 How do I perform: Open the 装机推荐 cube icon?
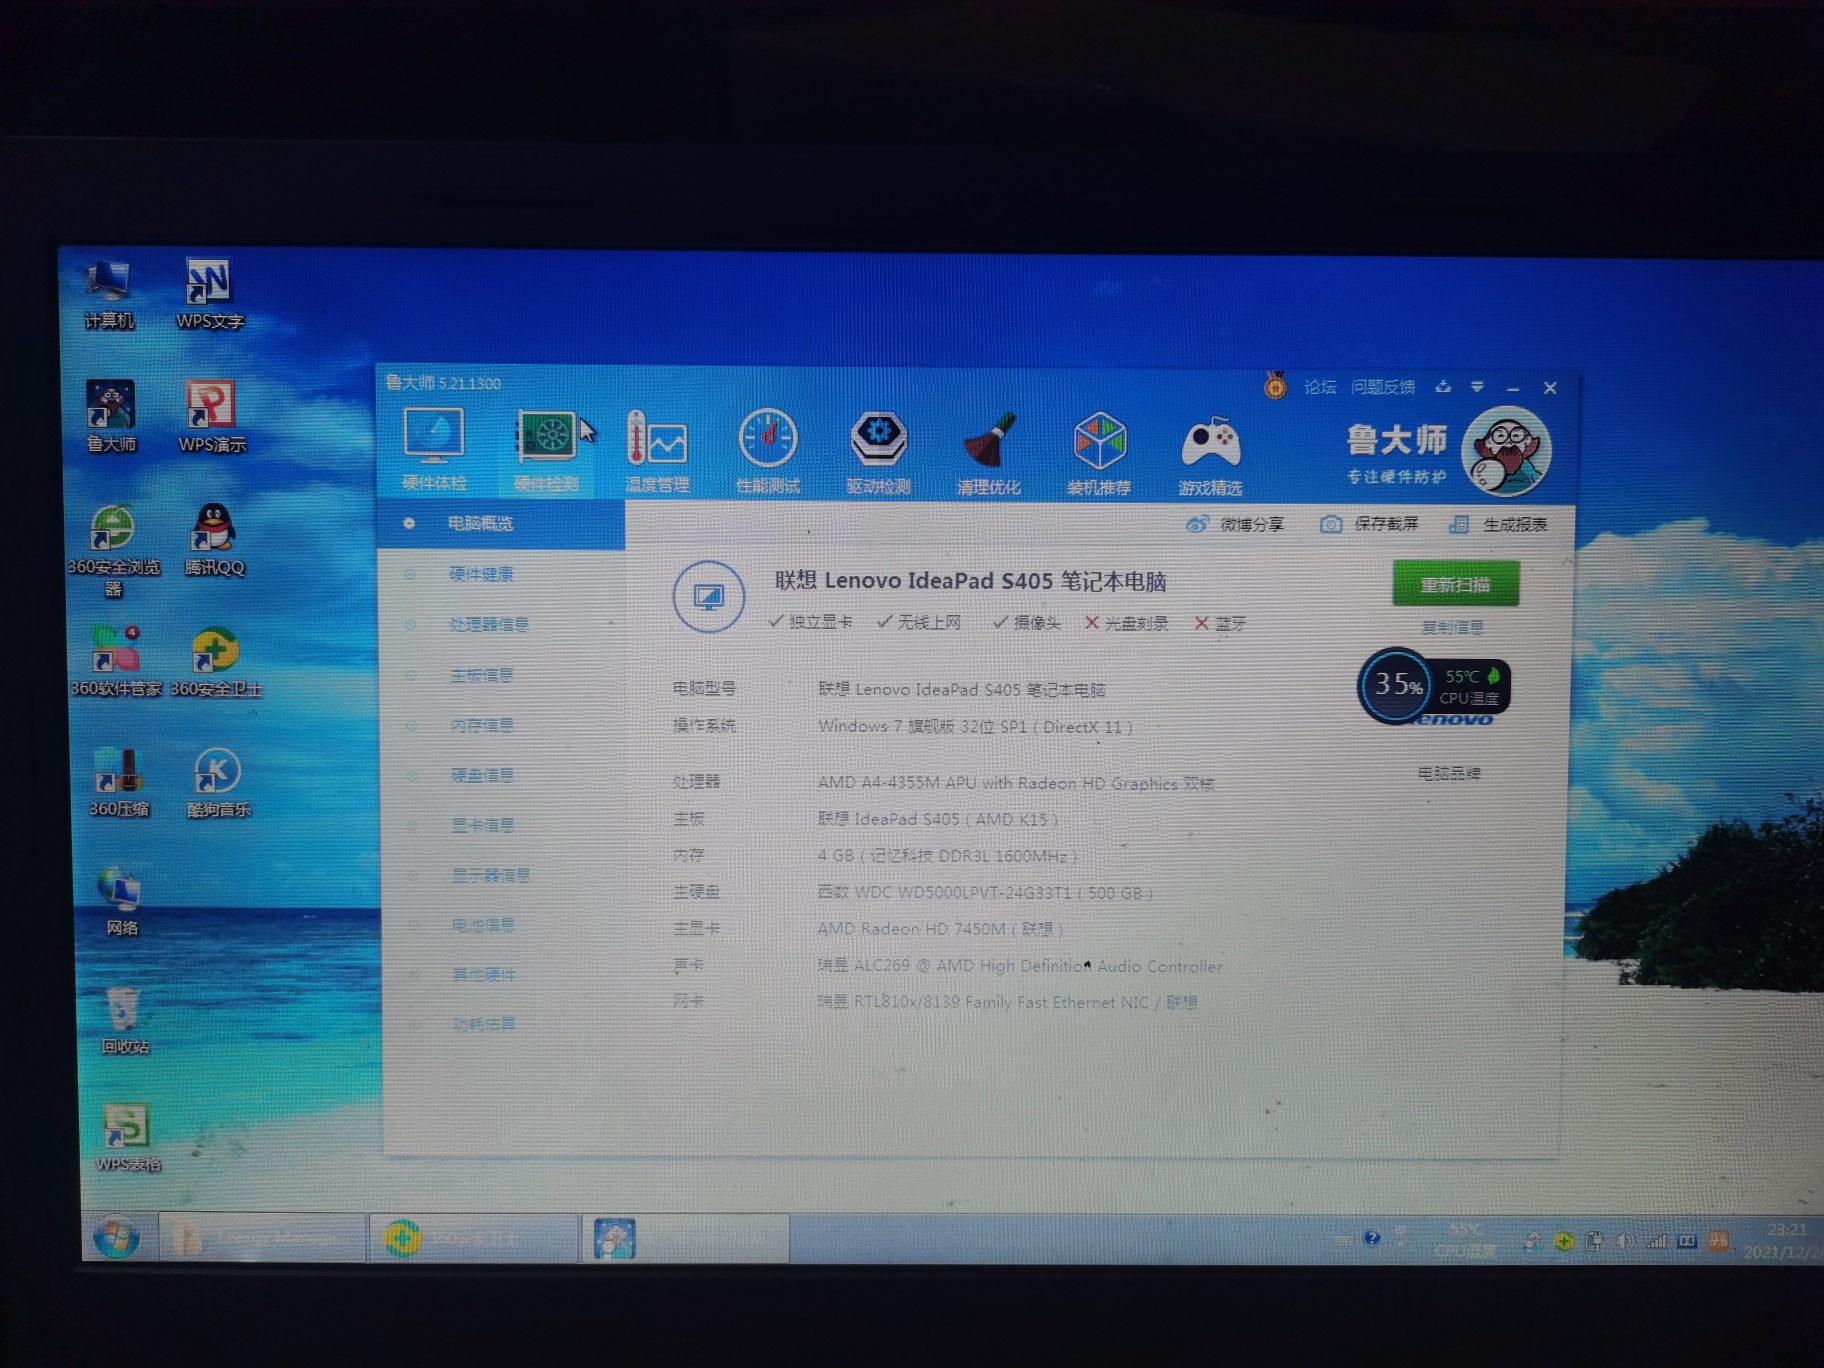click(x=1099, y=453)
